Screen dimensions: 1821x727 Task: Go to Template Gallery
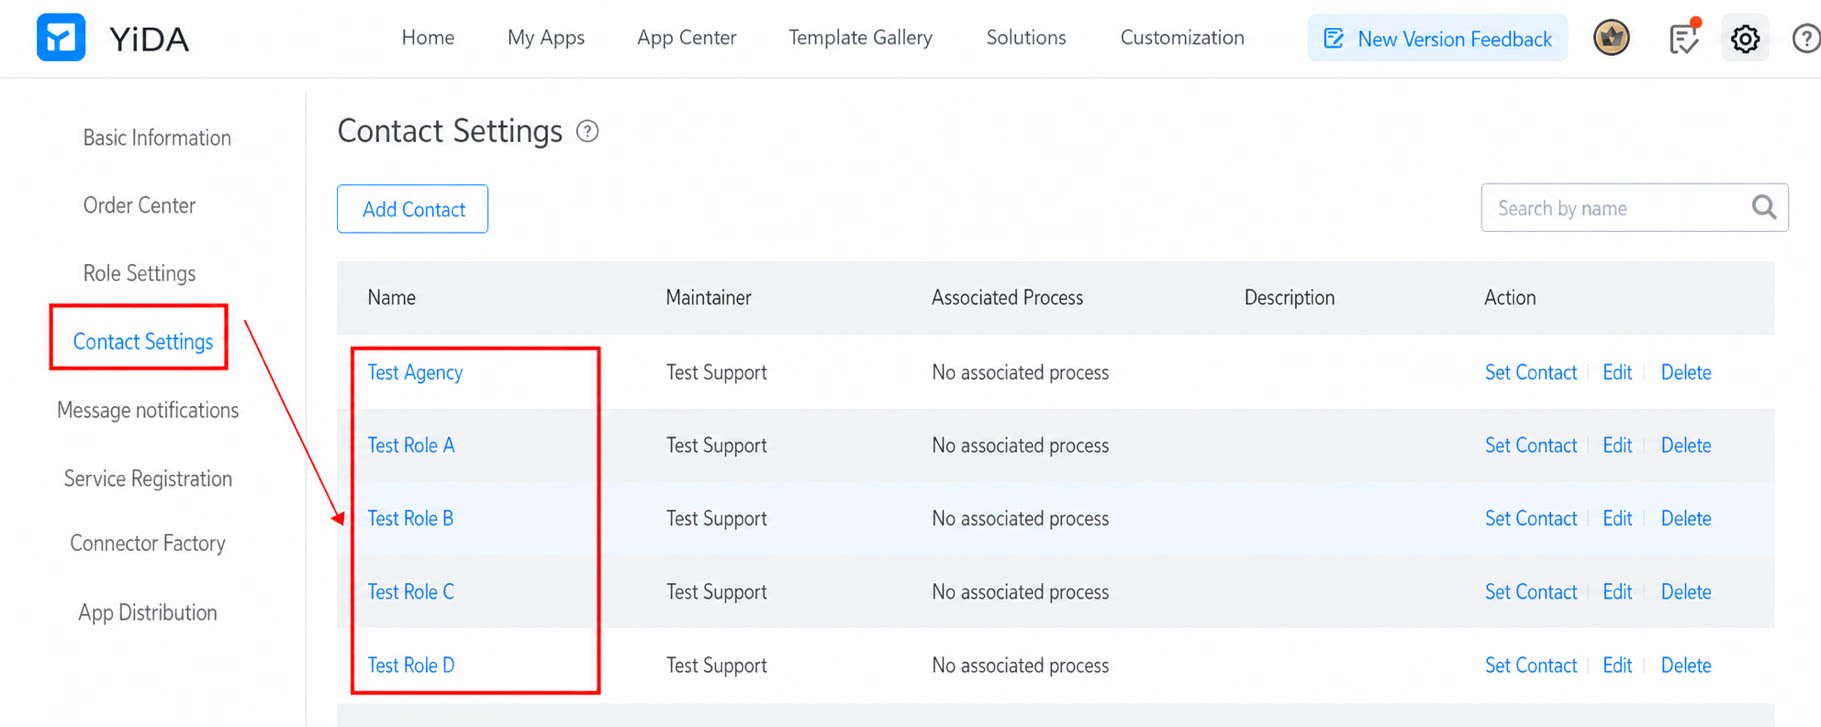pyautogui.click(x=860, y=38)
